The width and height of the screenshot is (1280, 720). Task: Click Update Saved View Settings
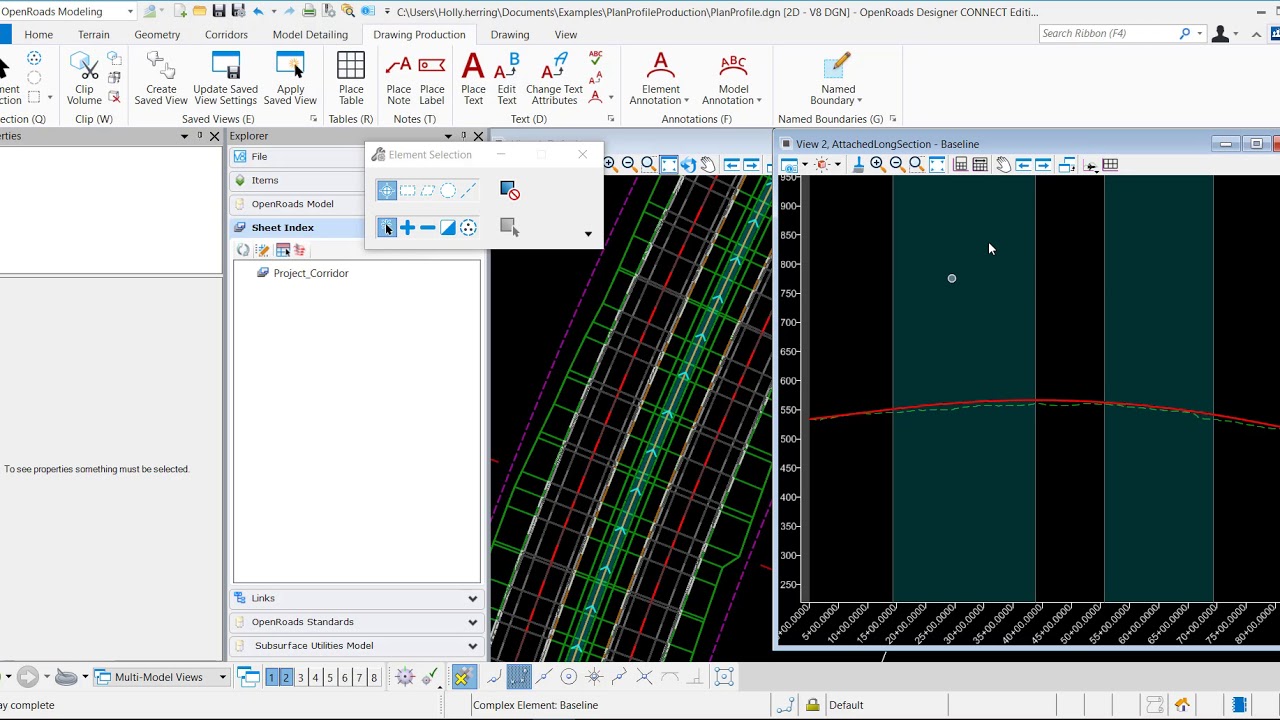click(225, 78)
